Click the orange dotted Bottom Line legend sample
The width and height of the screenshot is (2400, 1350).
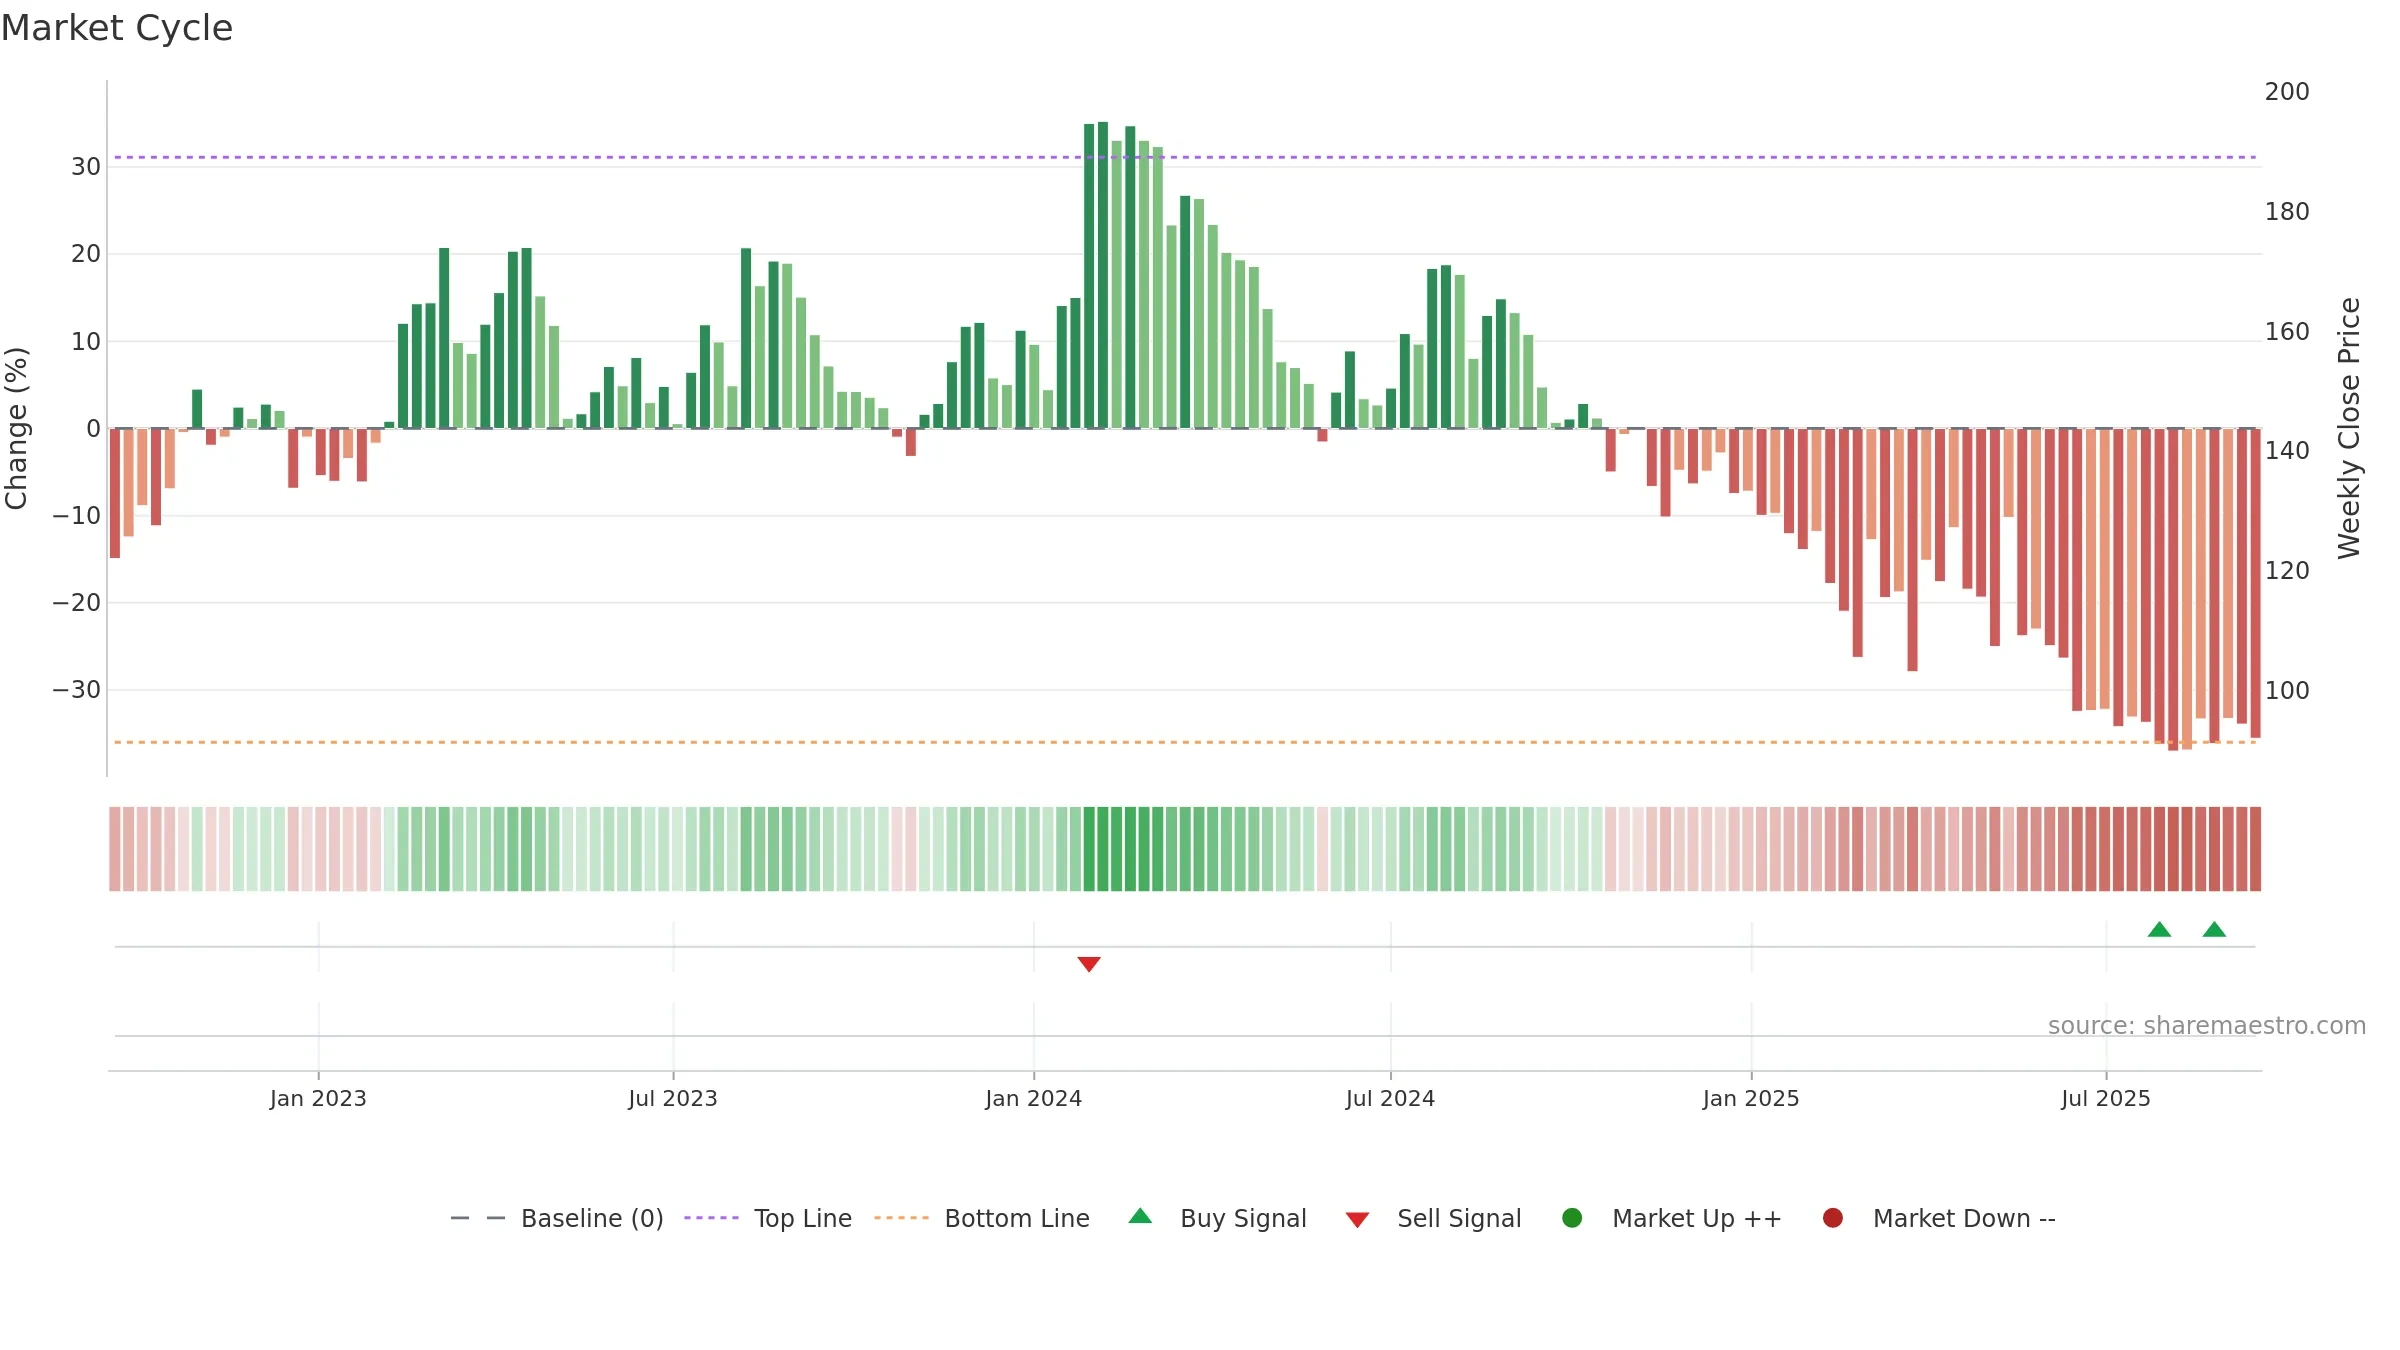pos(901,1218)
